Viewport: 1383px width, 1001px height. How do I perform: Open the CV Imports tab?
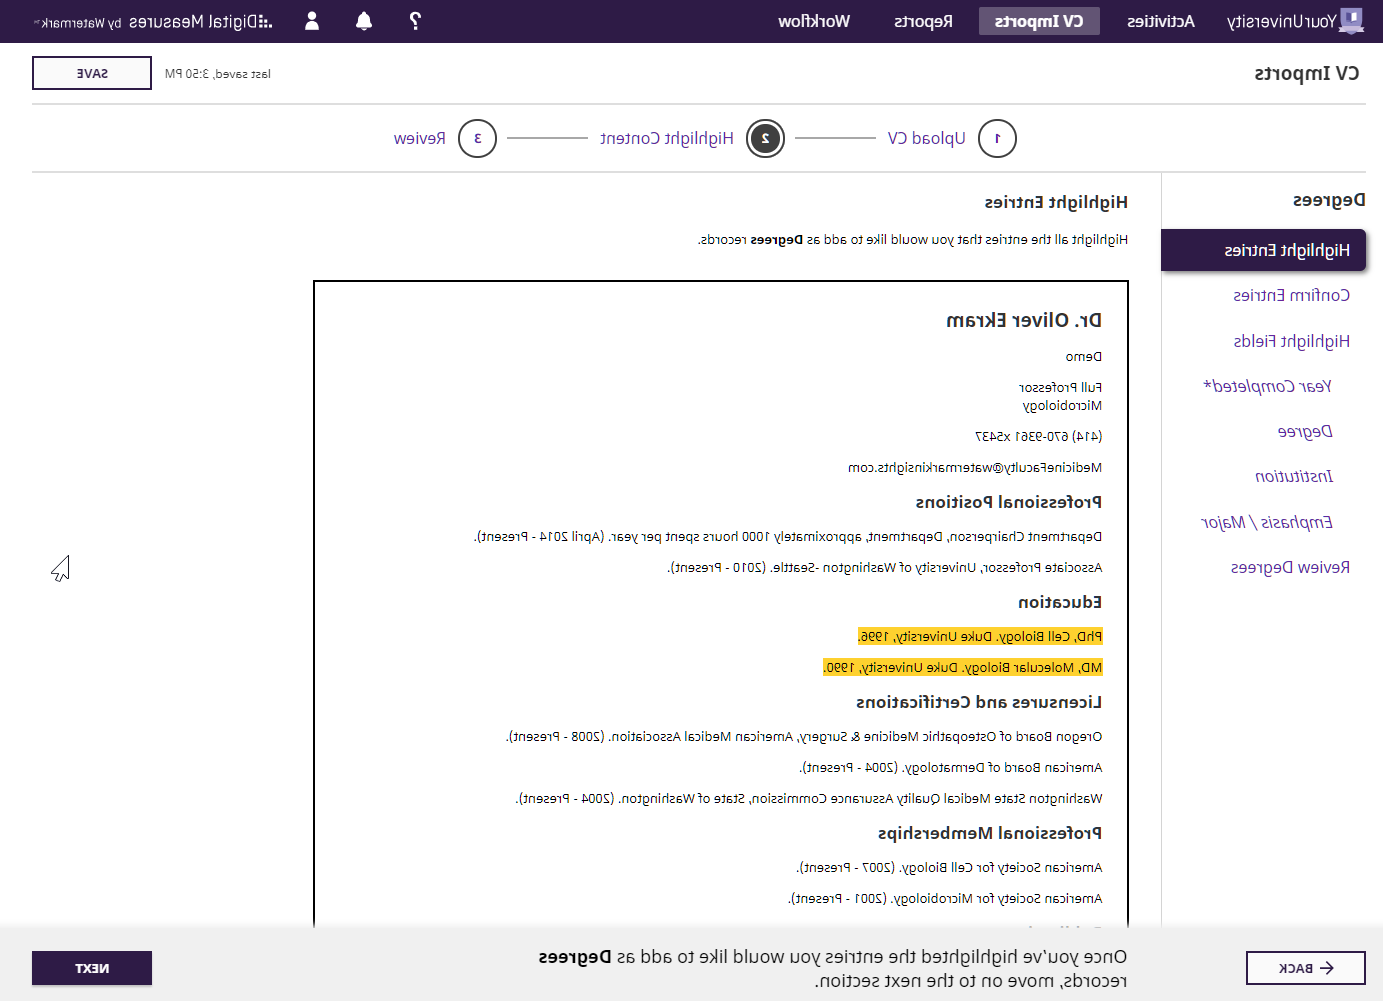pos(1039,21)
